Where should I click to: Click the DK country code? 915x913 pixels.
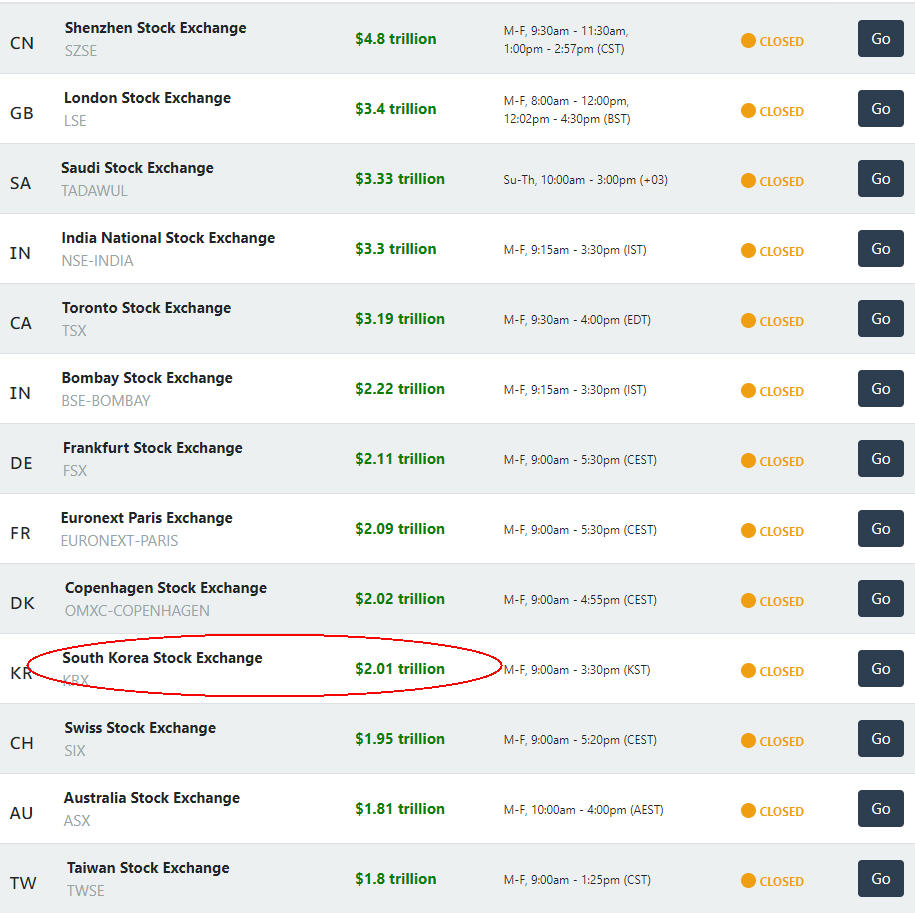[x=22, y=603]
